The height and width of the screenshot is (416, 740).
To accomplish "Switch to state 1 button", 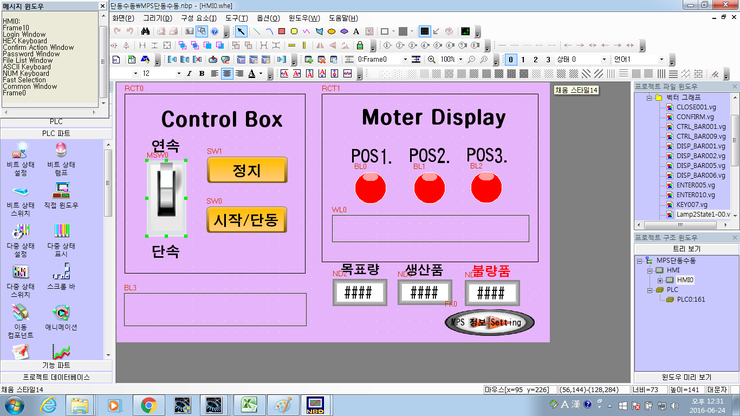I will 523,59.
